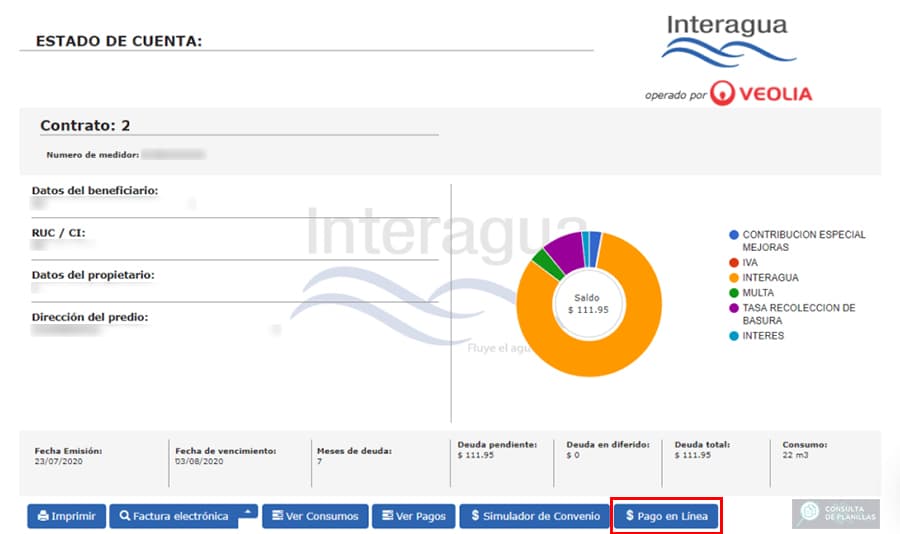Click the printer icon in Imprimir
The image size is (900, 534).
coord(43,516)
